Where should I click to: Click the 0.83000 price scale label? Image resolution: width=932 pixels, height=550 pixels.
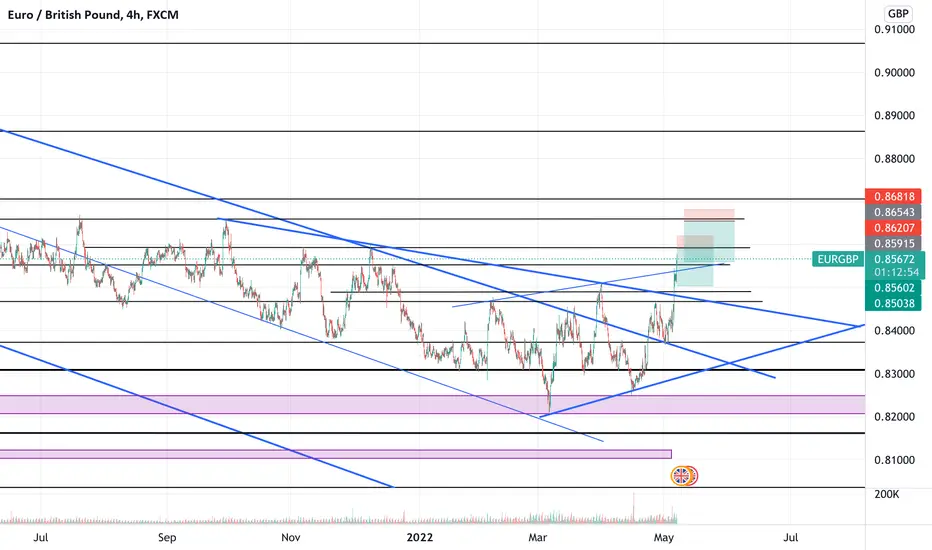(895, 374)
